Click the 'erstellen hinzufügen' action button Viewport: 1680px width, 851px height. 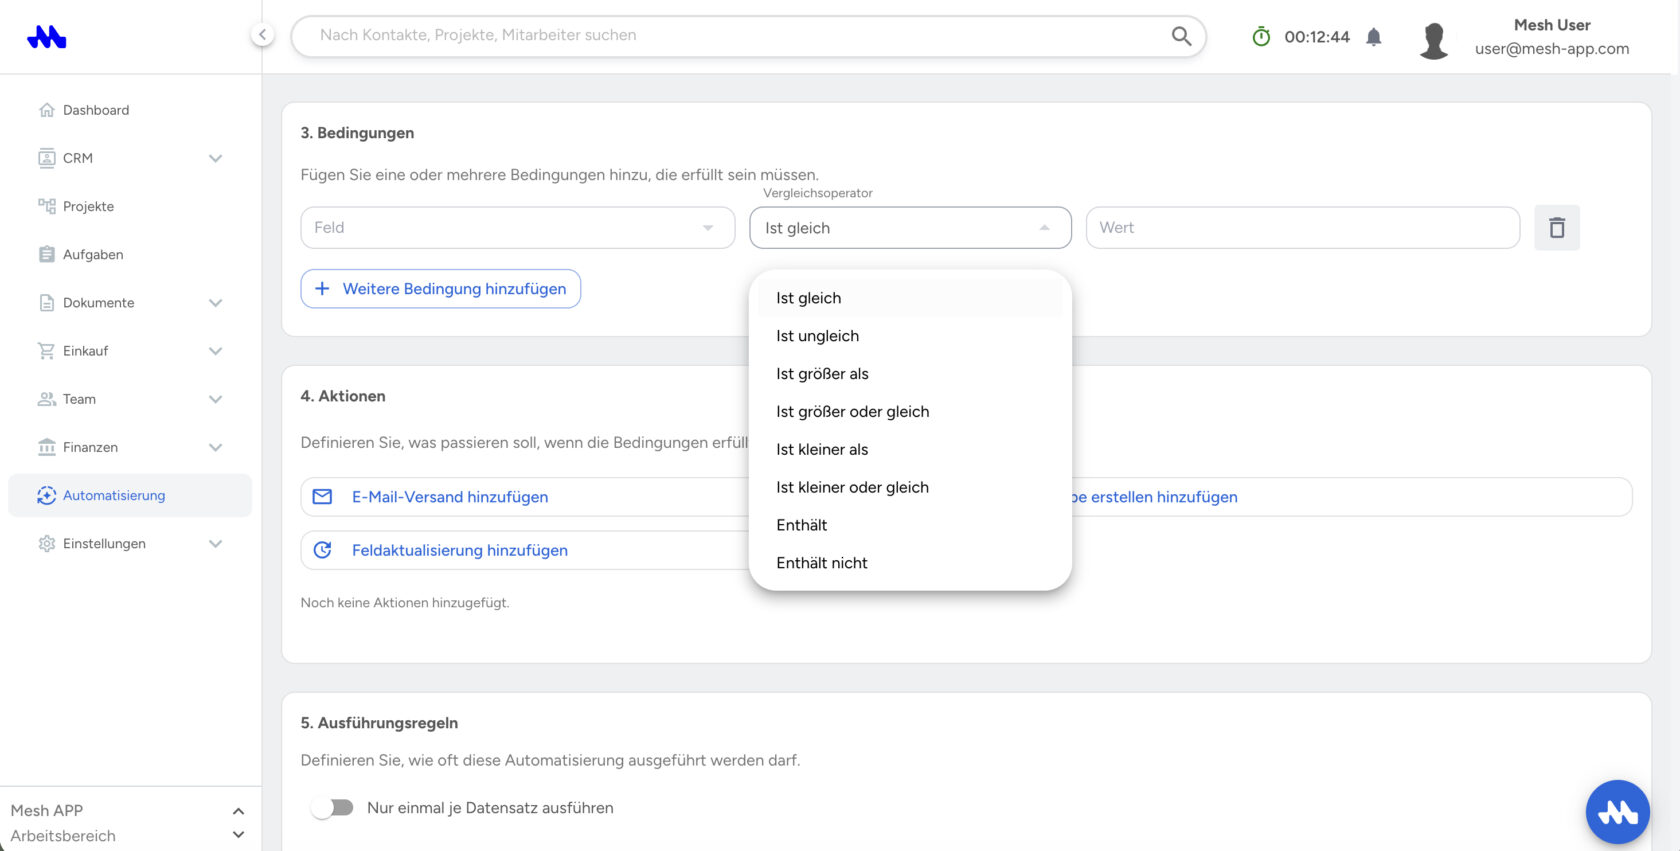1352,497
